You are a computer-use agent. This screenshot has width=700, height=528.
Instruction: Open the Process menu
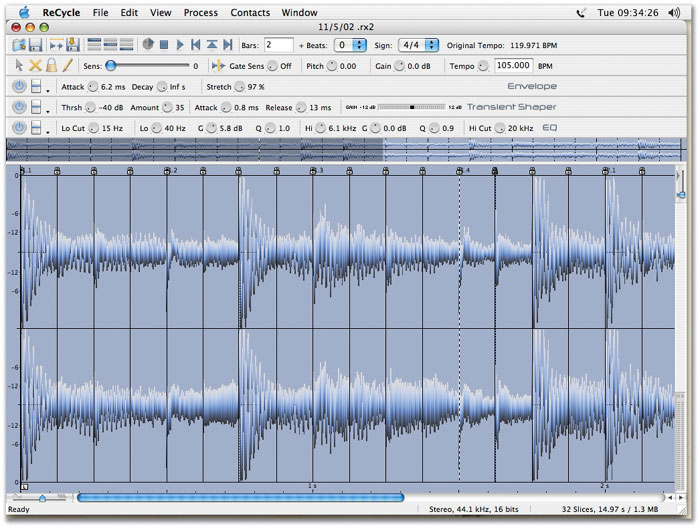(201, 13)
